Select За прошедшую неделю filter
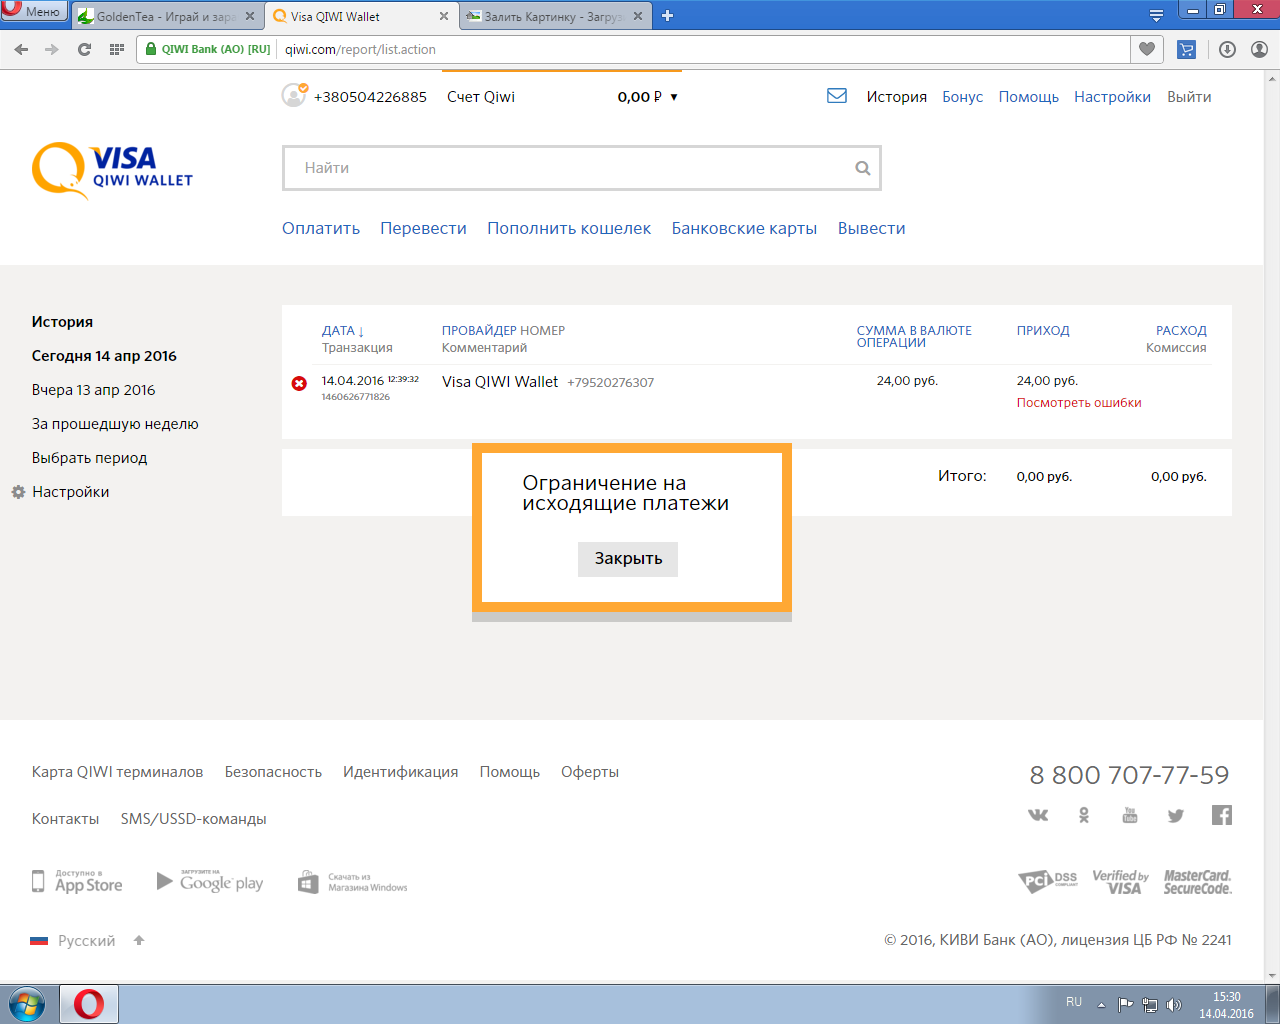This screenshot has width=1280, height=1024. click(115, 424)
